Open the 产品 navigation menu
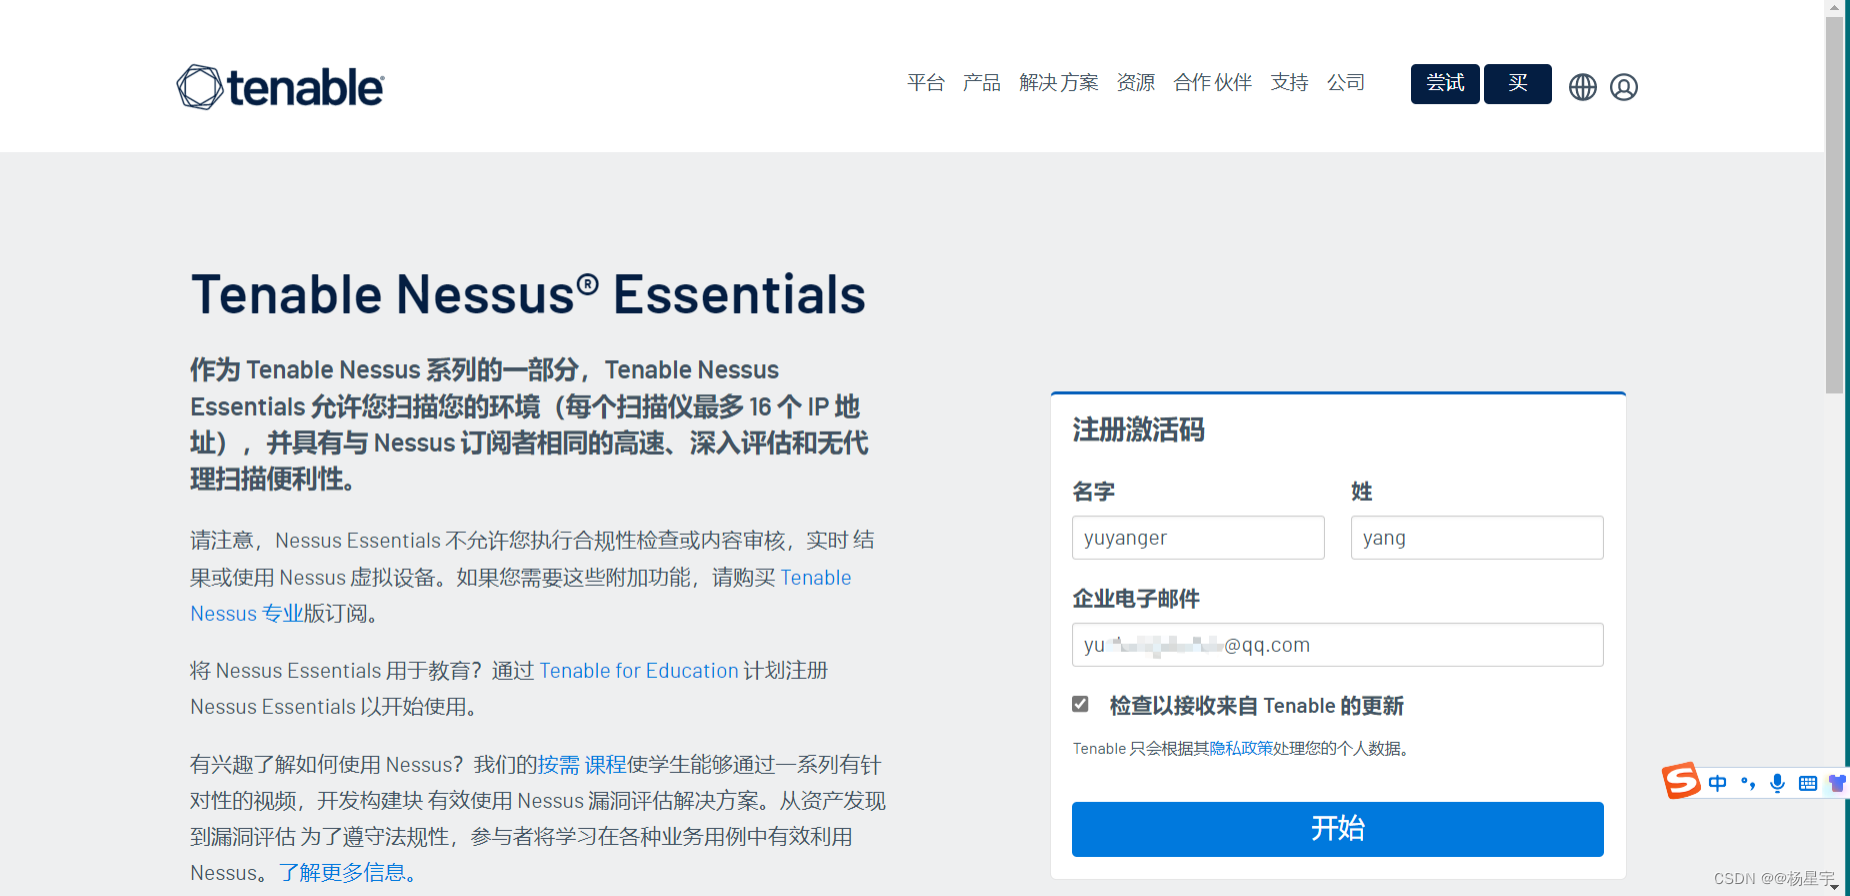The width and height of the screenshot is (1850, 896). 982,83
